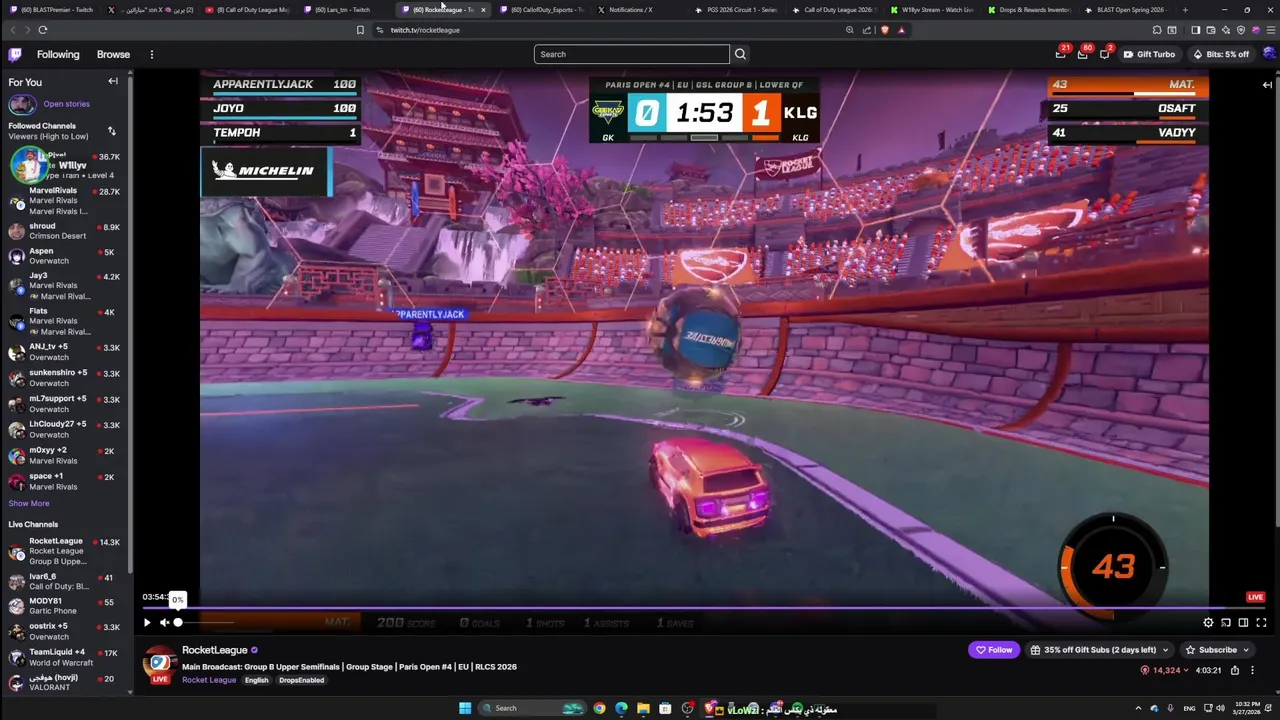The width and height of the screenshot is (1280, 720).
Task: Collapse the For You sidebar
Action: click(113, 82)
